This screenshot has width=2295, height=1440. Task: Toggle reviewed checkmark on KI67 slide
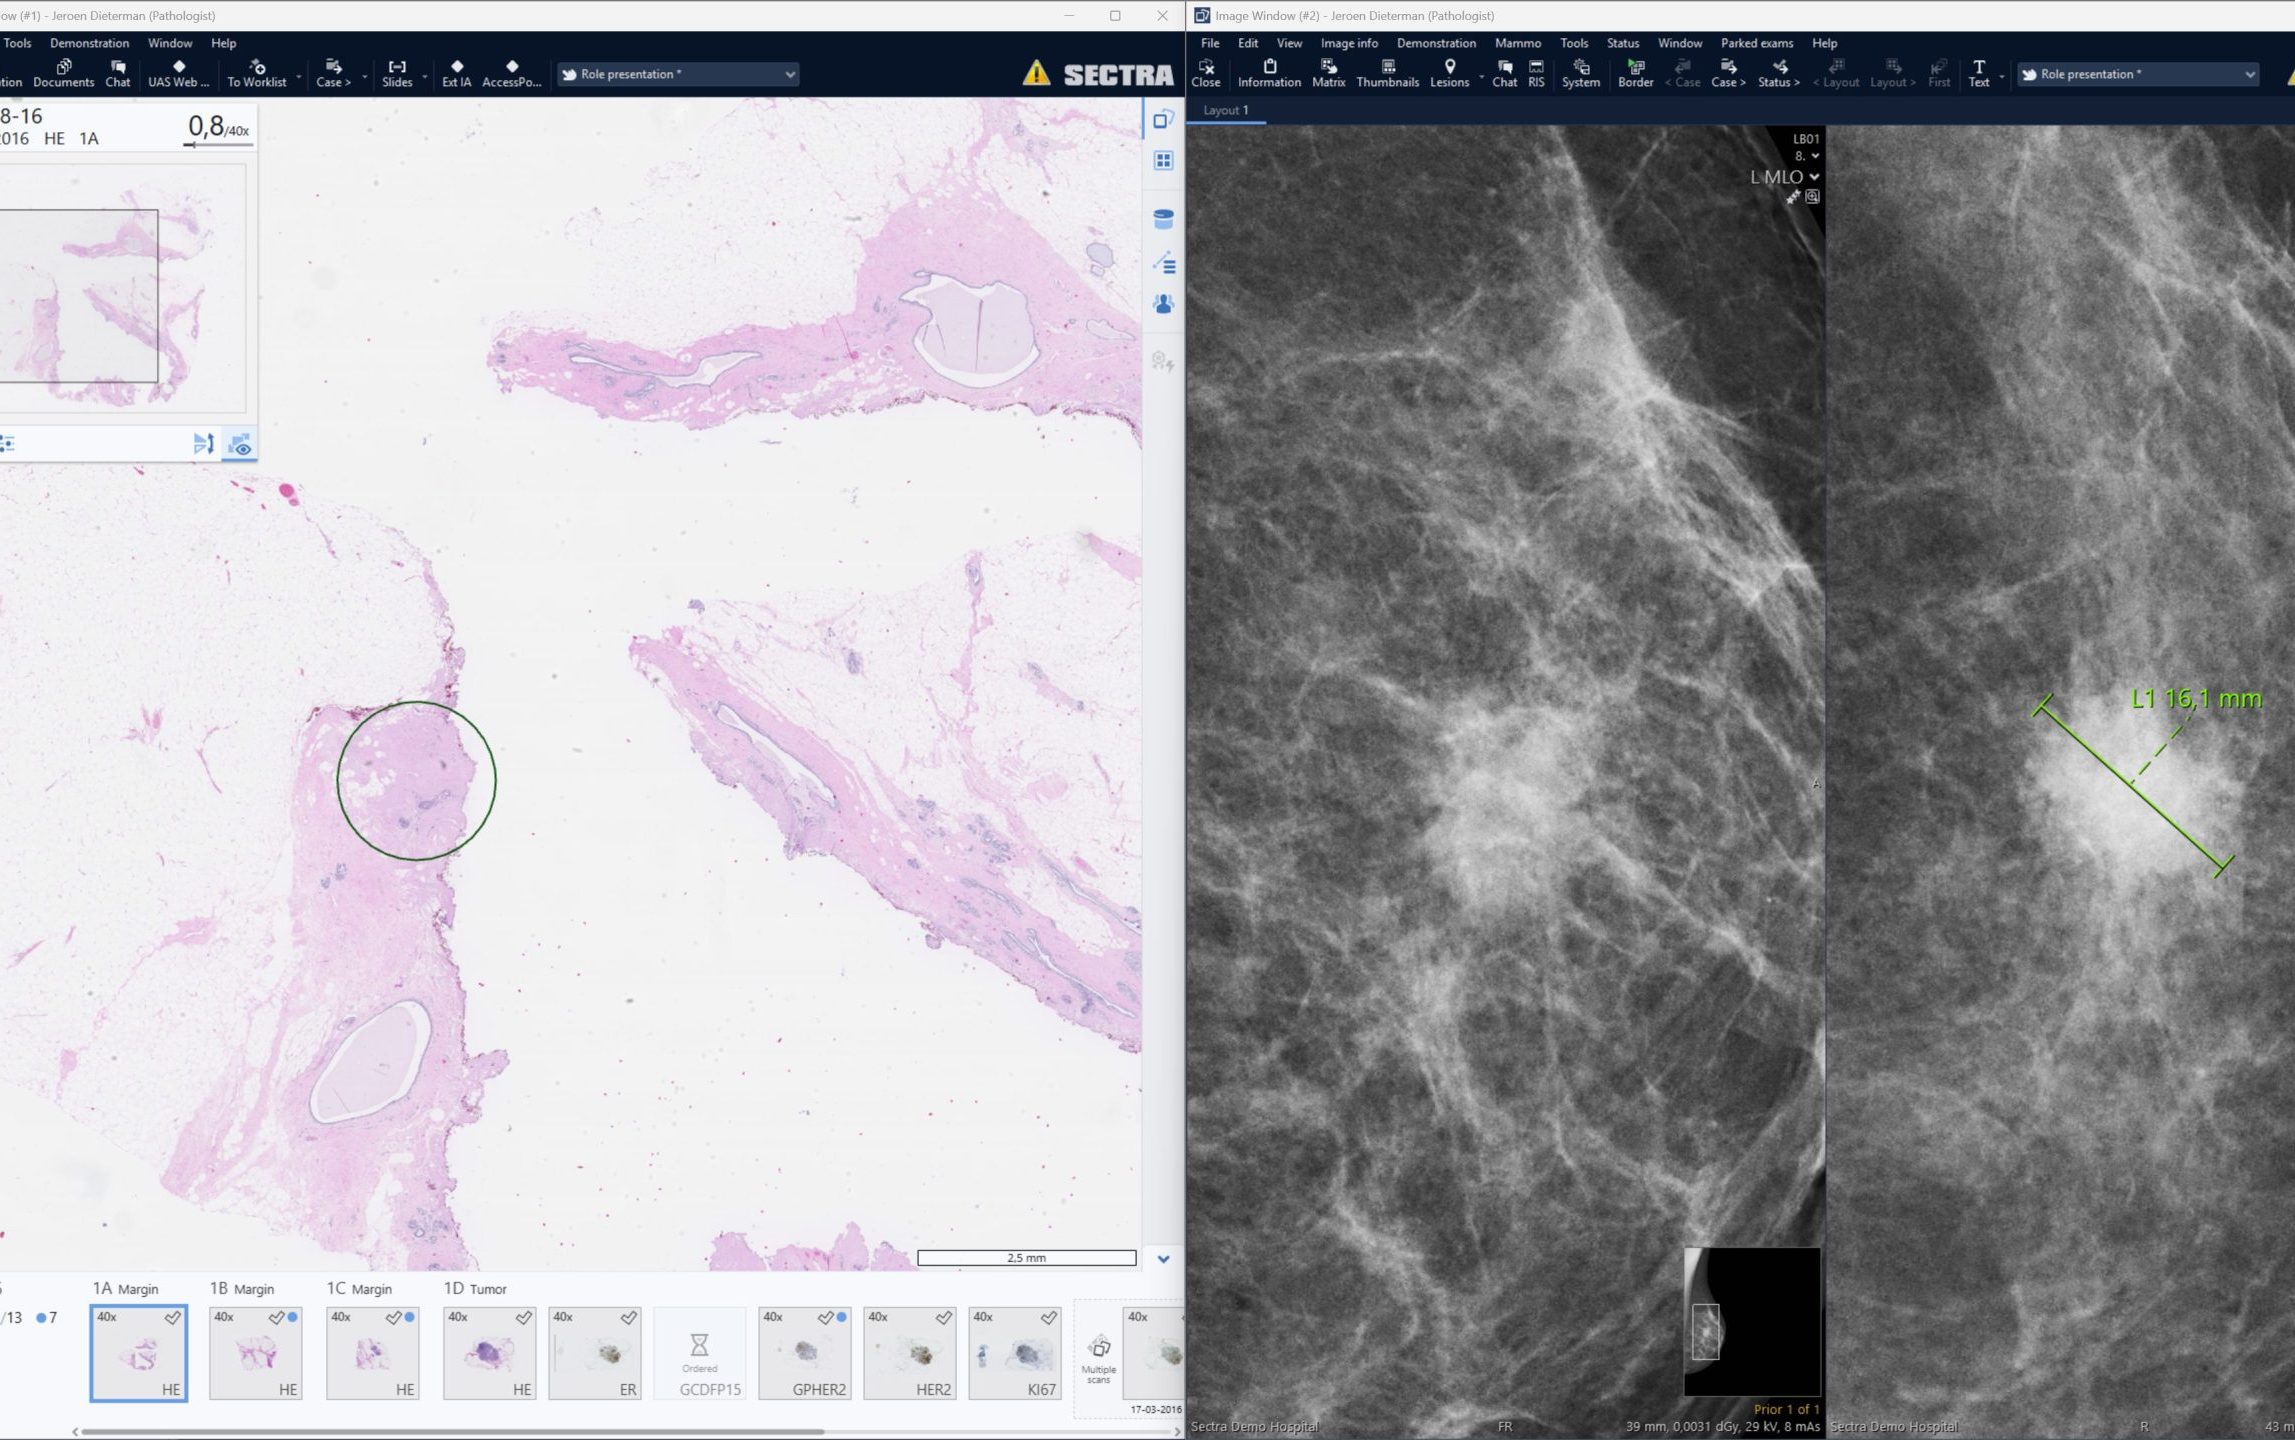coord(1048,1318)
